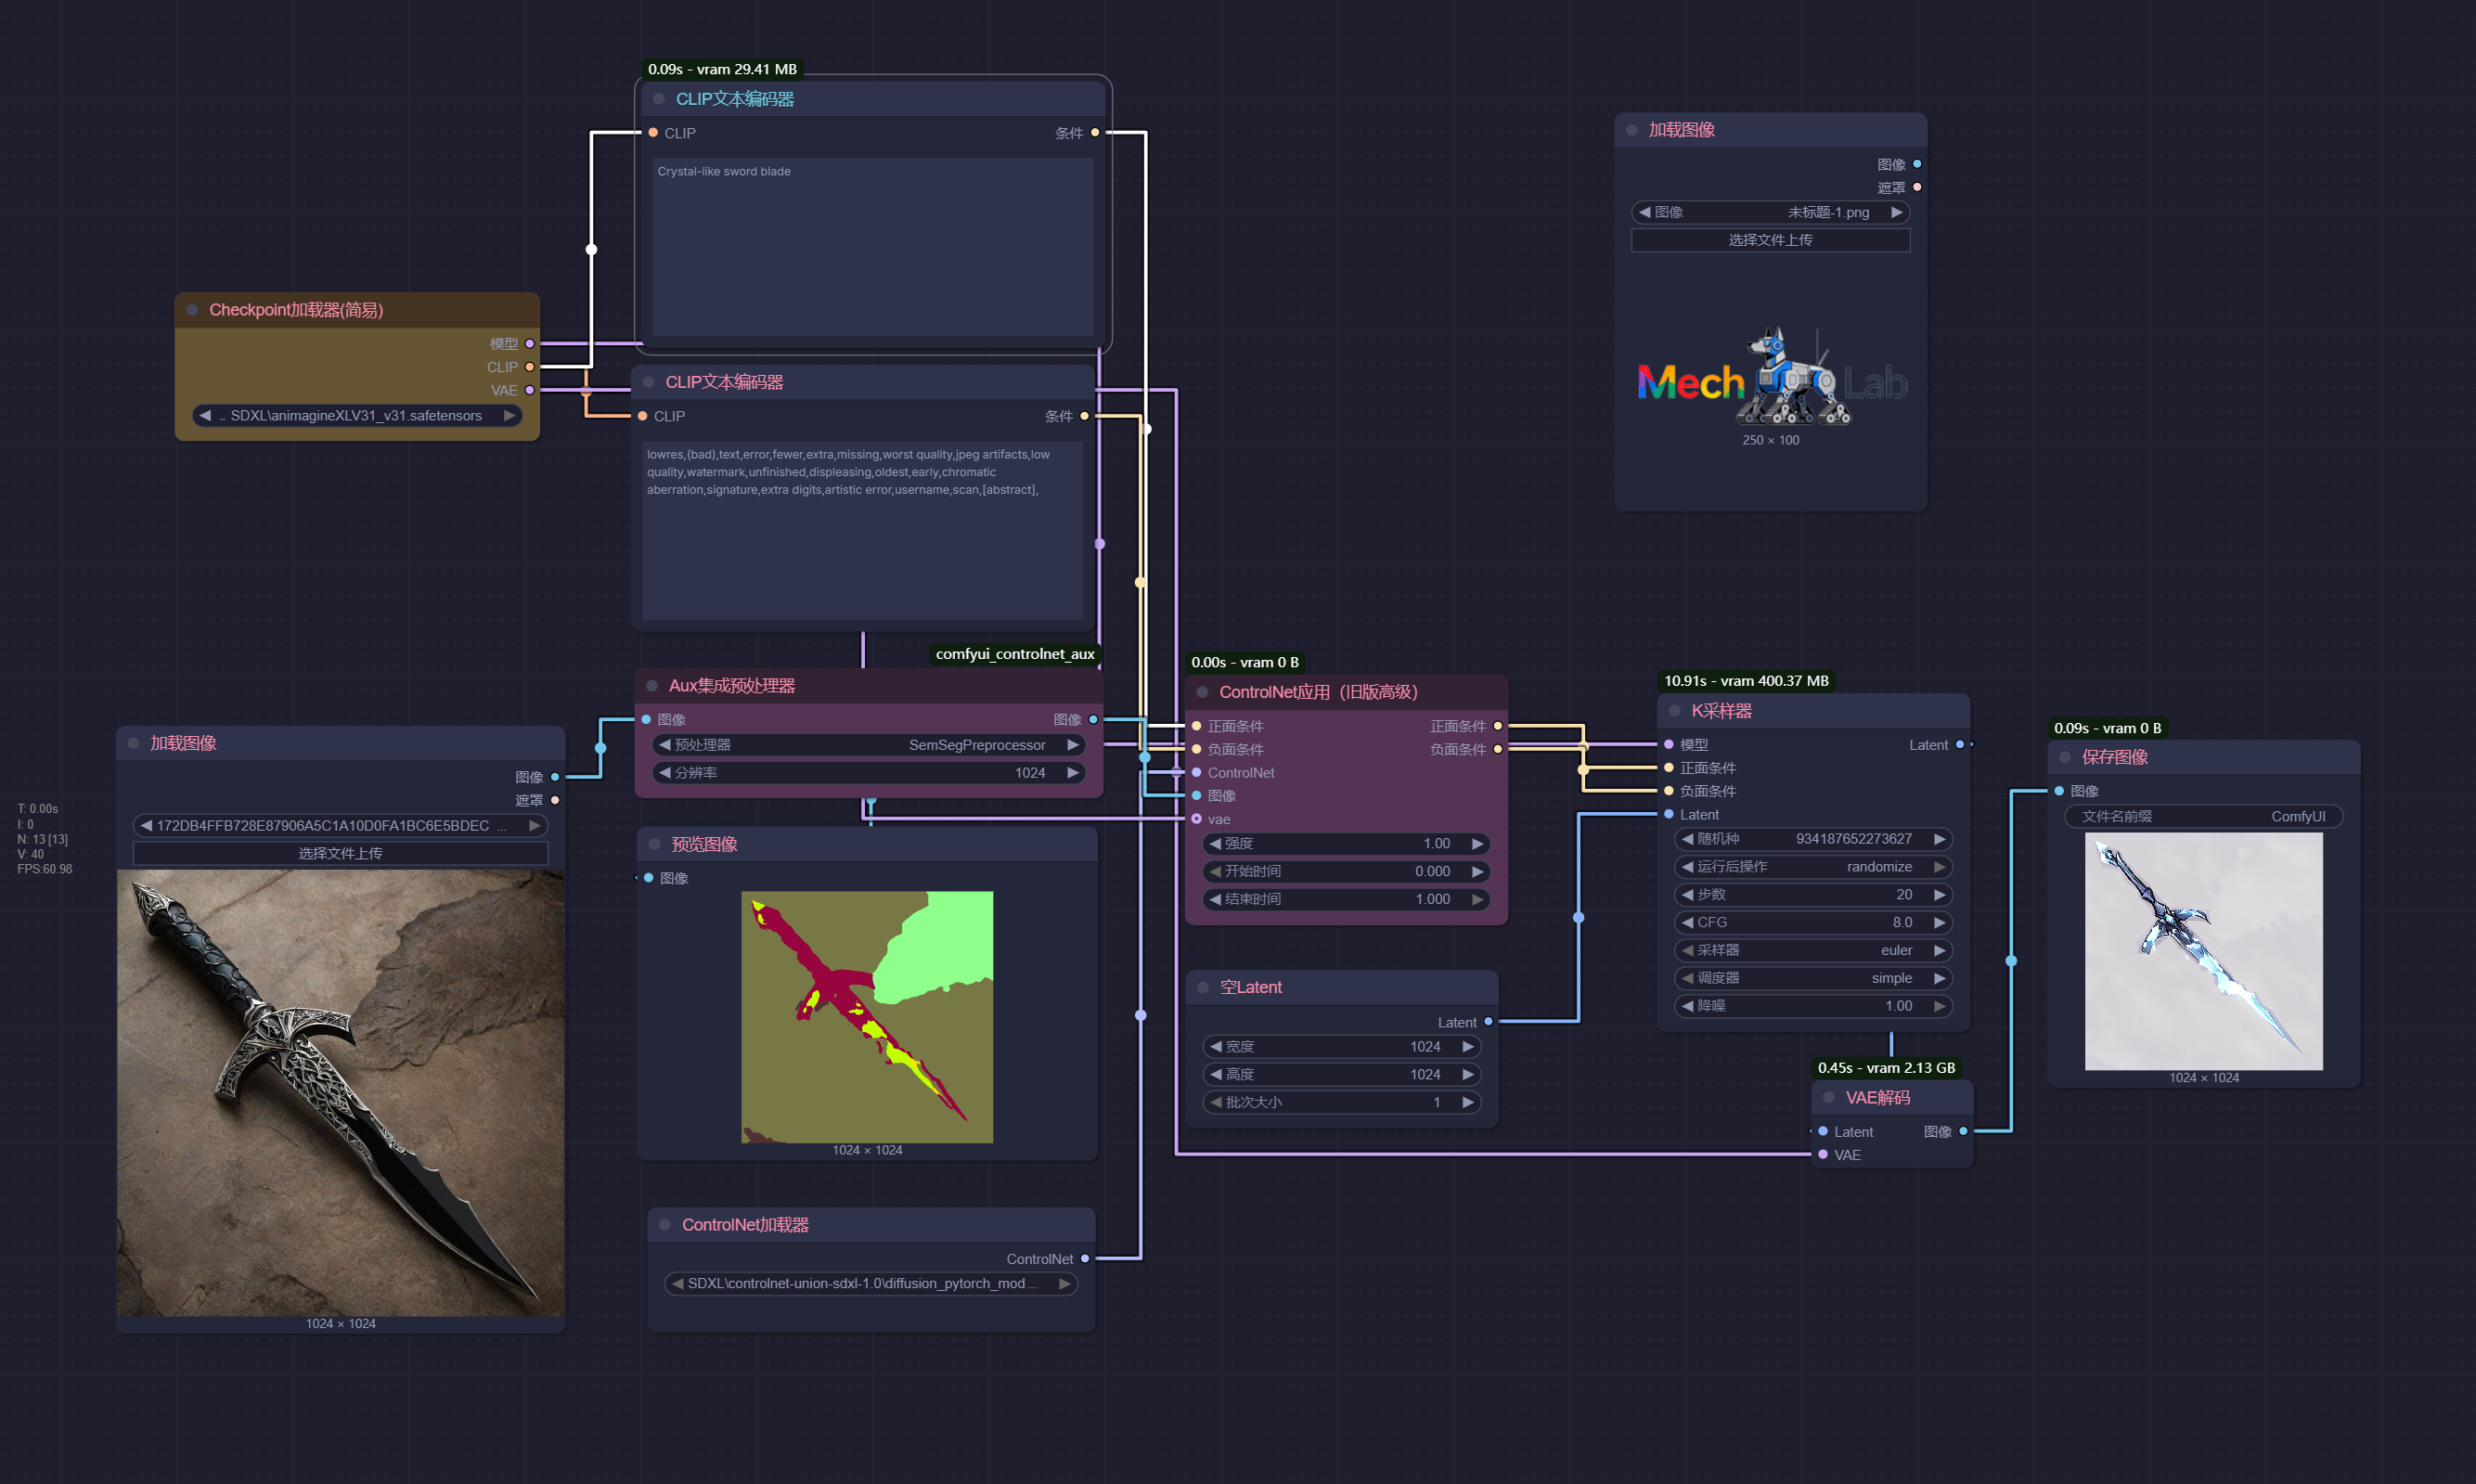Open the 采样器 euler selector
Viewport: 2476px width, 1484px height.
(x=1812, y=950)
